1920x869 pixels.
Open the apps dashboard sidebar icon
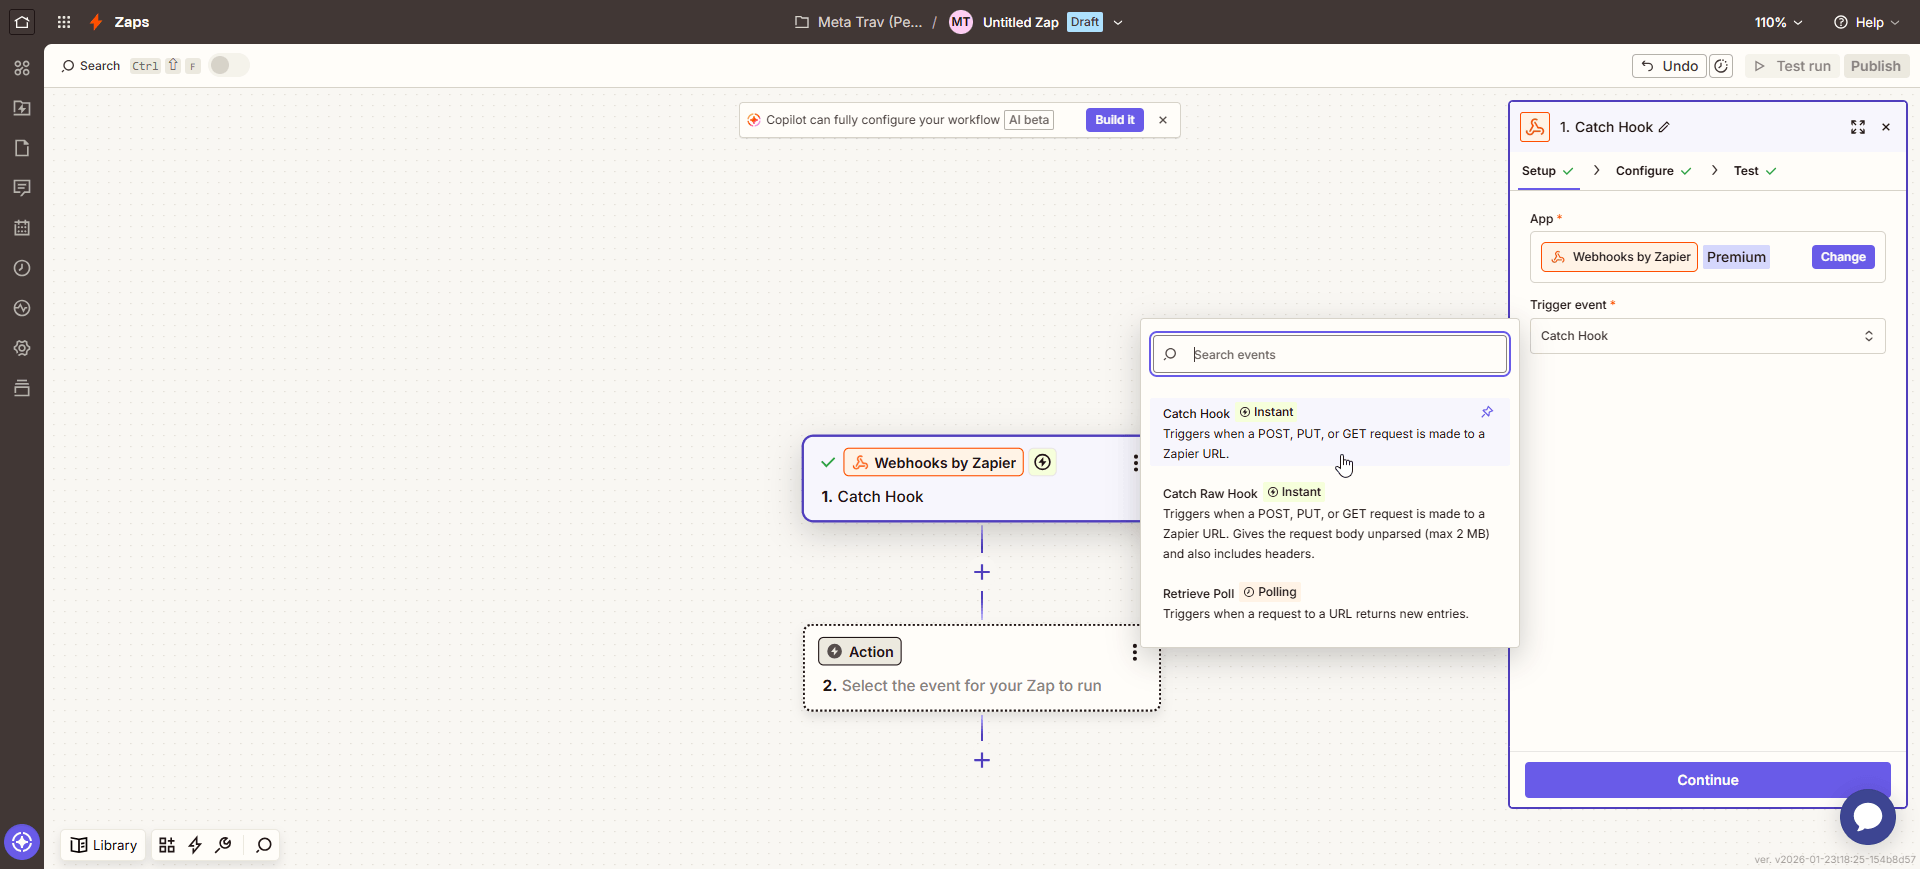22,68
